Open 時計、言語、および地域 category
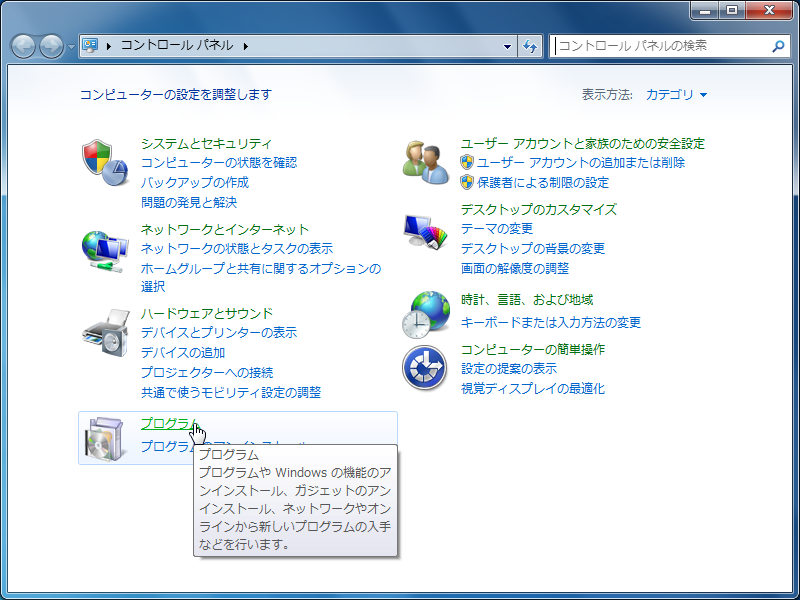800x600 pixels. [x=527, y=300]
